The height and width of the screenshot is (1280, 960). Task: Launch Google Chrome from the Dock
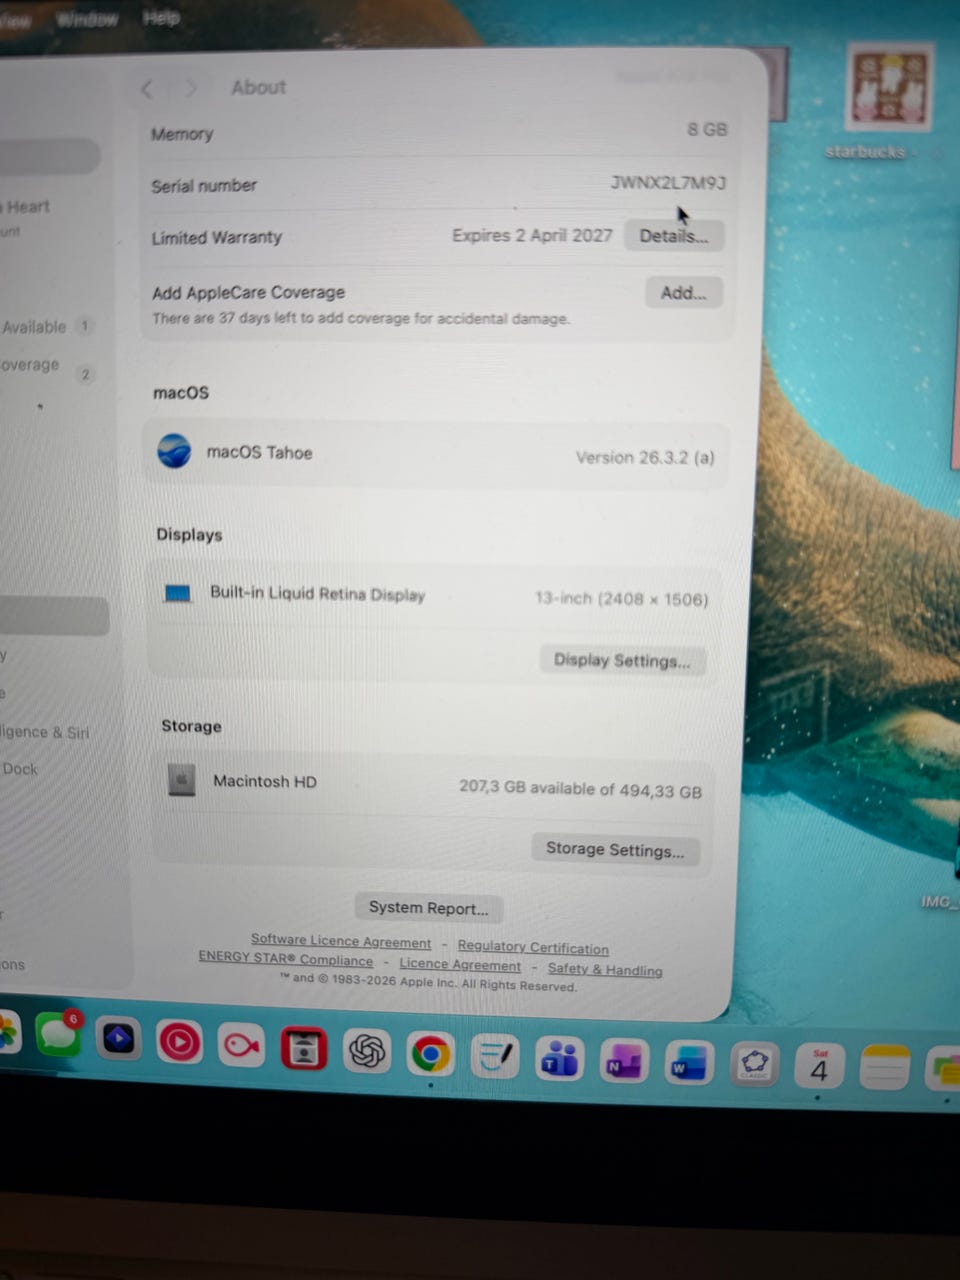coord(431,1054)
